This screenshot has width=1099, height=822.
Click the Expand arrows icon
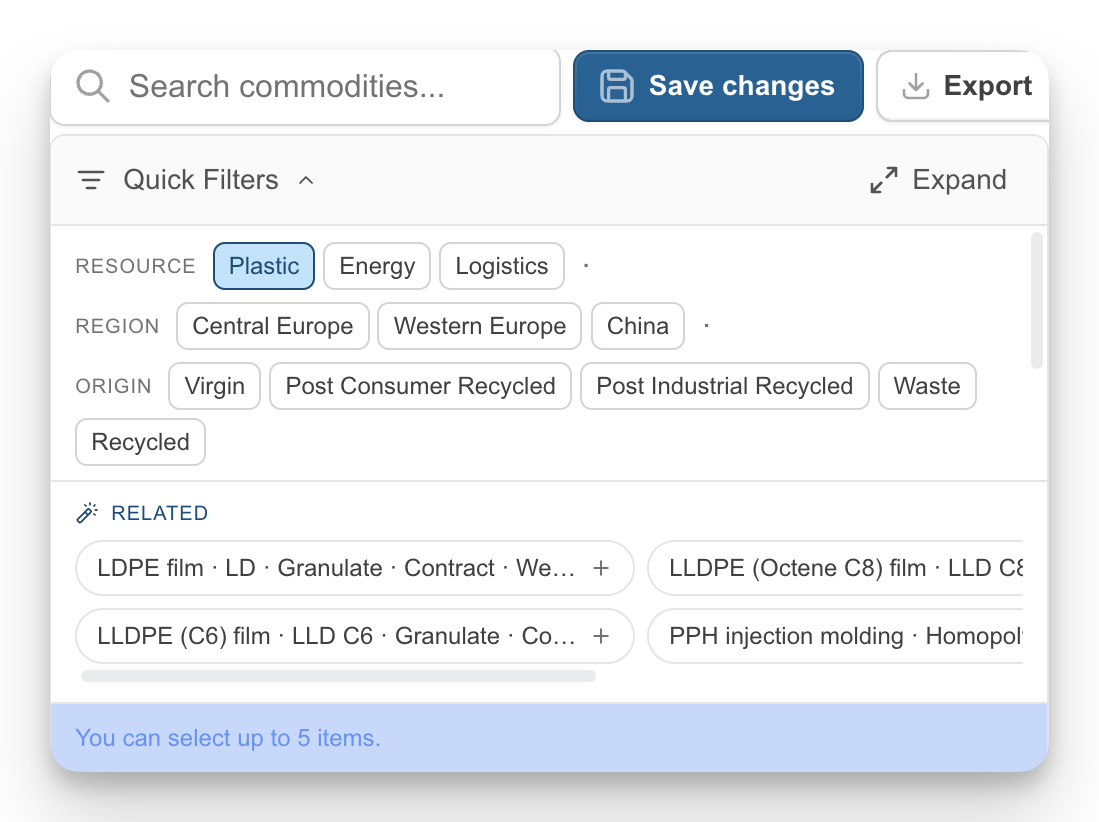(884, 180)
